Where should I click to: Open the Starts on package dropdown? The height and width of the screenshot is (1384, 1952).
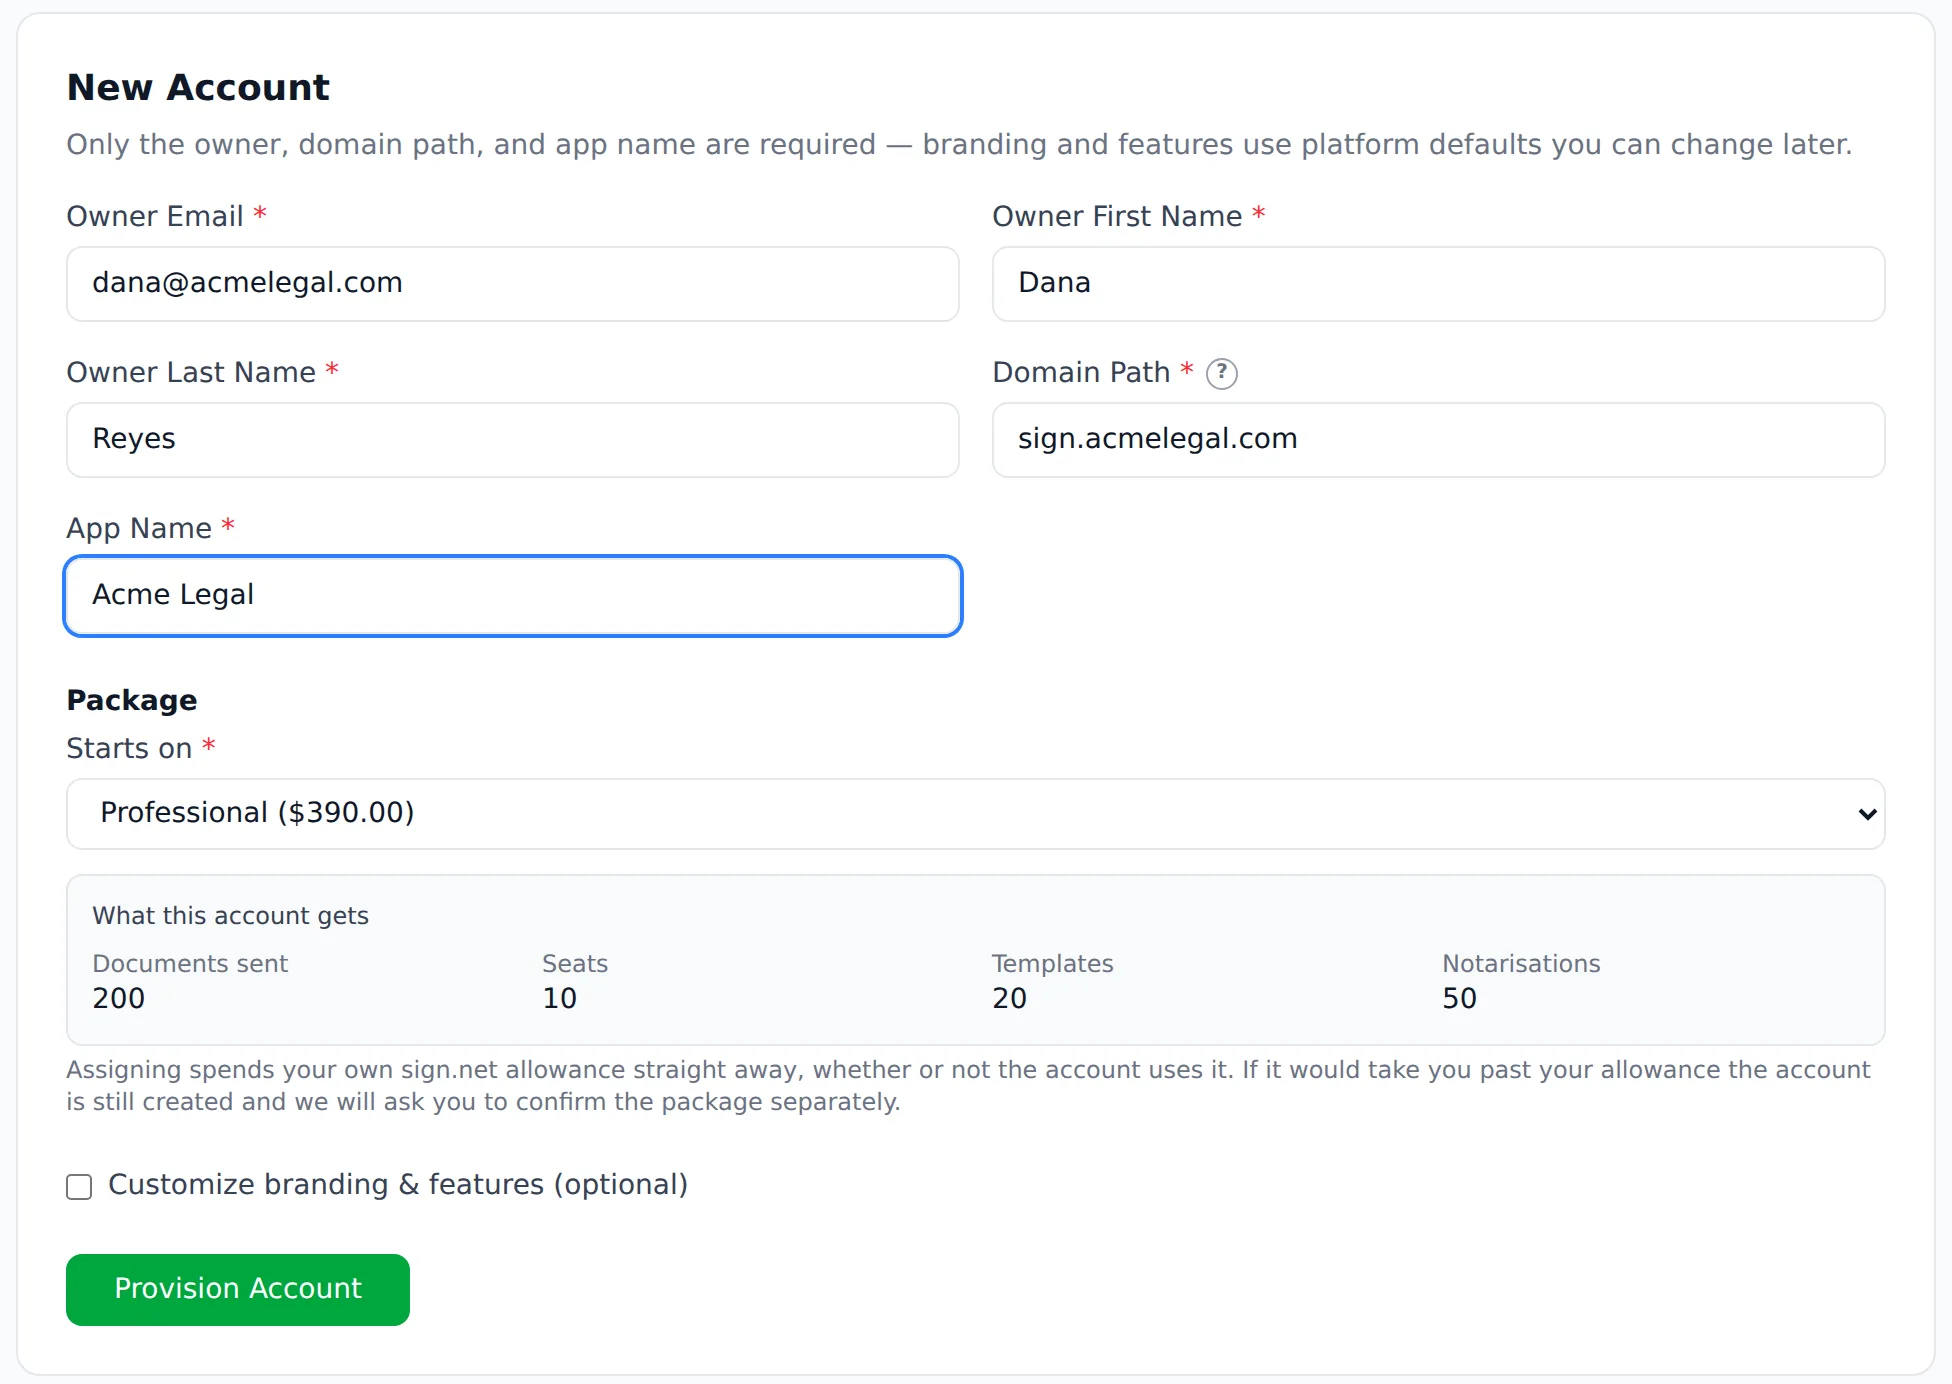coord(975,813)
